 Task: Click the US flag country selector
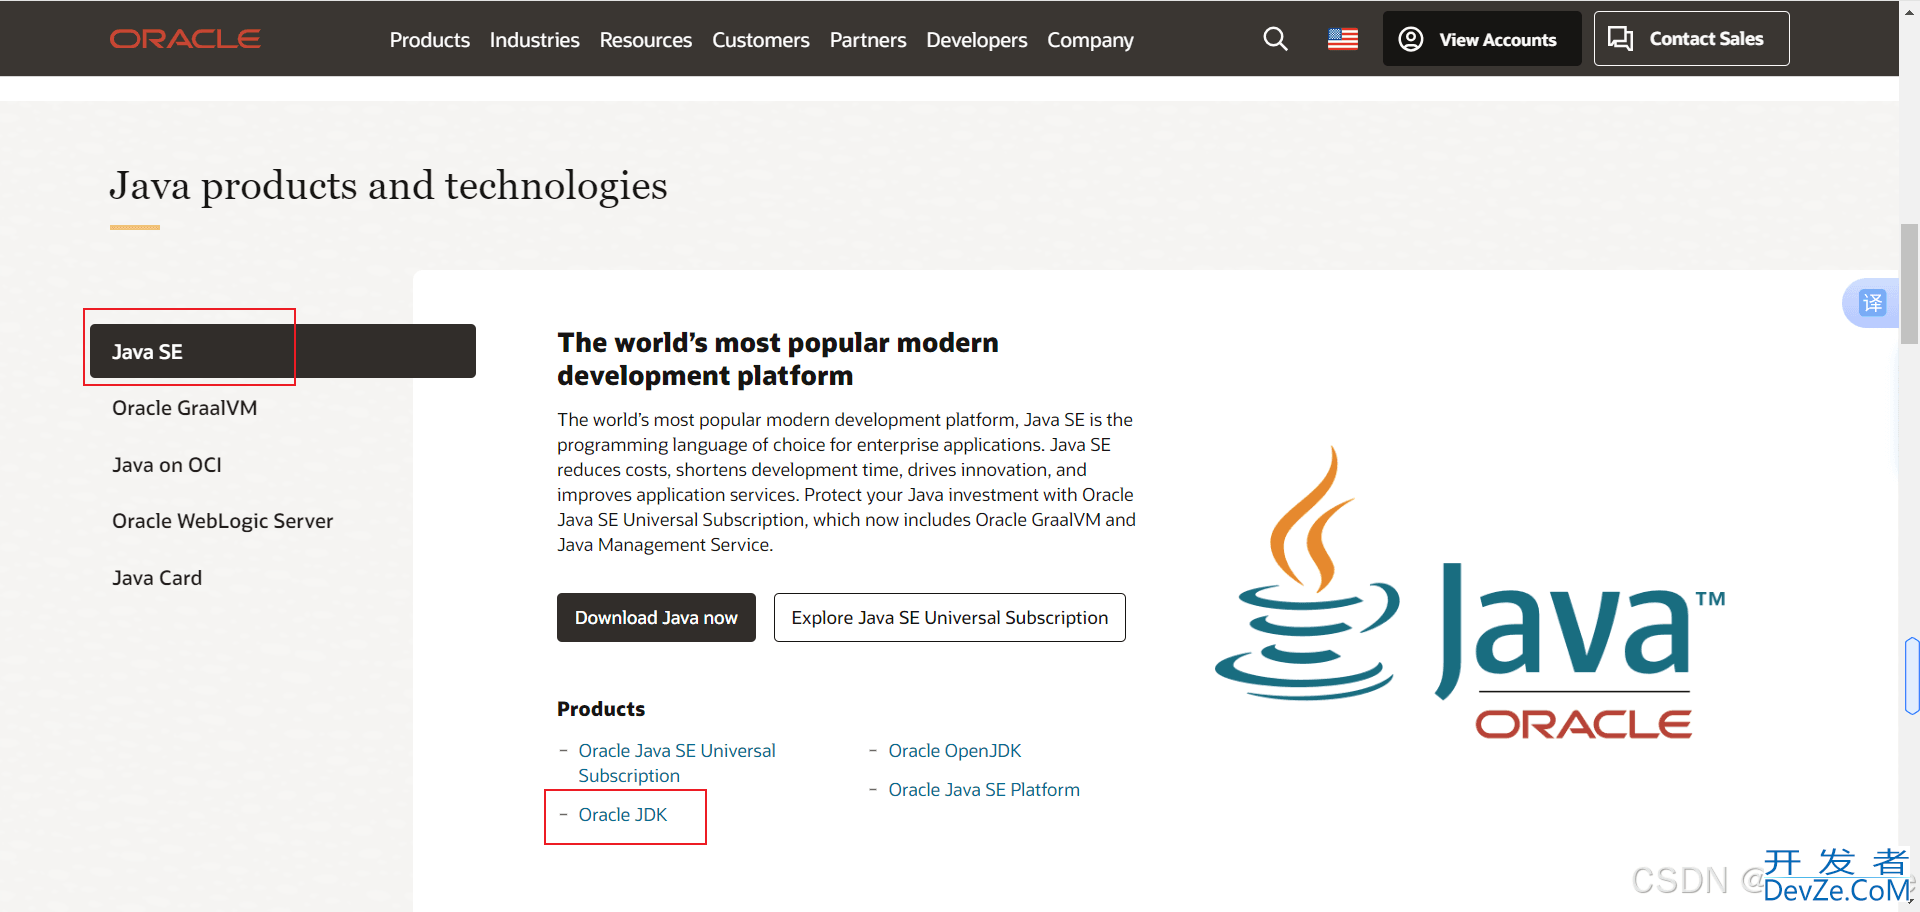click(x=1342, y=39)
